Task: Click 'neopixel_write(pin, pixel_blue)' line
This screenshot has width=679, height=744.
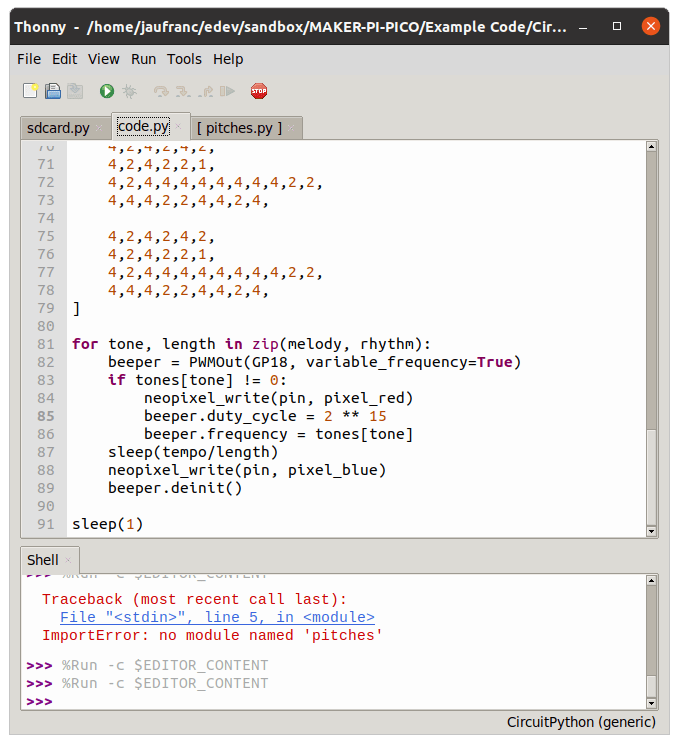Action: tap(247, 470)
